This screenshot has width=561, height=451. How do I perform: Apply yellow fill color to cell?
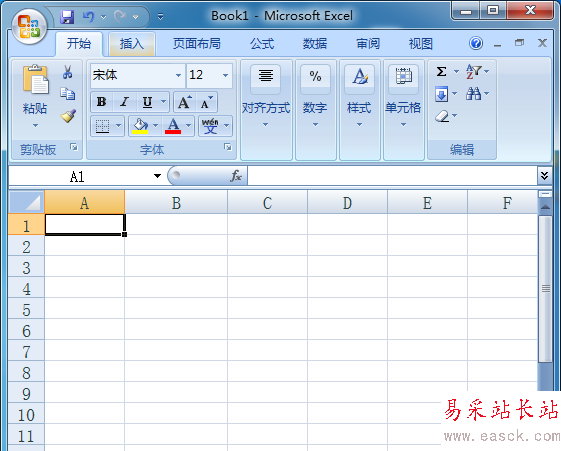[x=140, y=126]
